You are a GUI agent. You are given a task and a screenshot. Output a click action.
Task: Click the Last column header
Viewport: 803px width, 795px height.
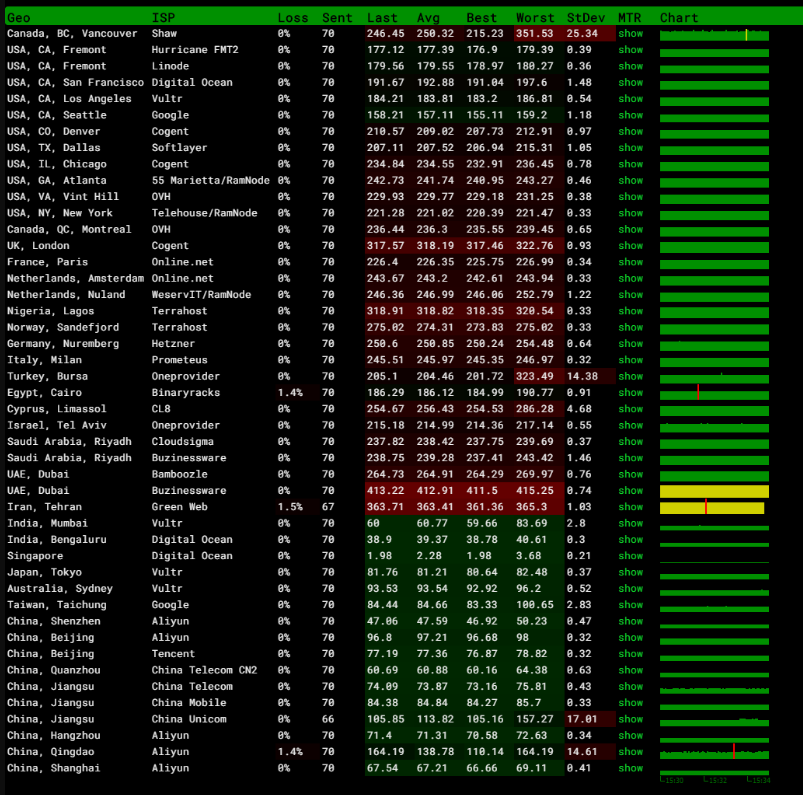pyautogui.click(x=382, y=18)
